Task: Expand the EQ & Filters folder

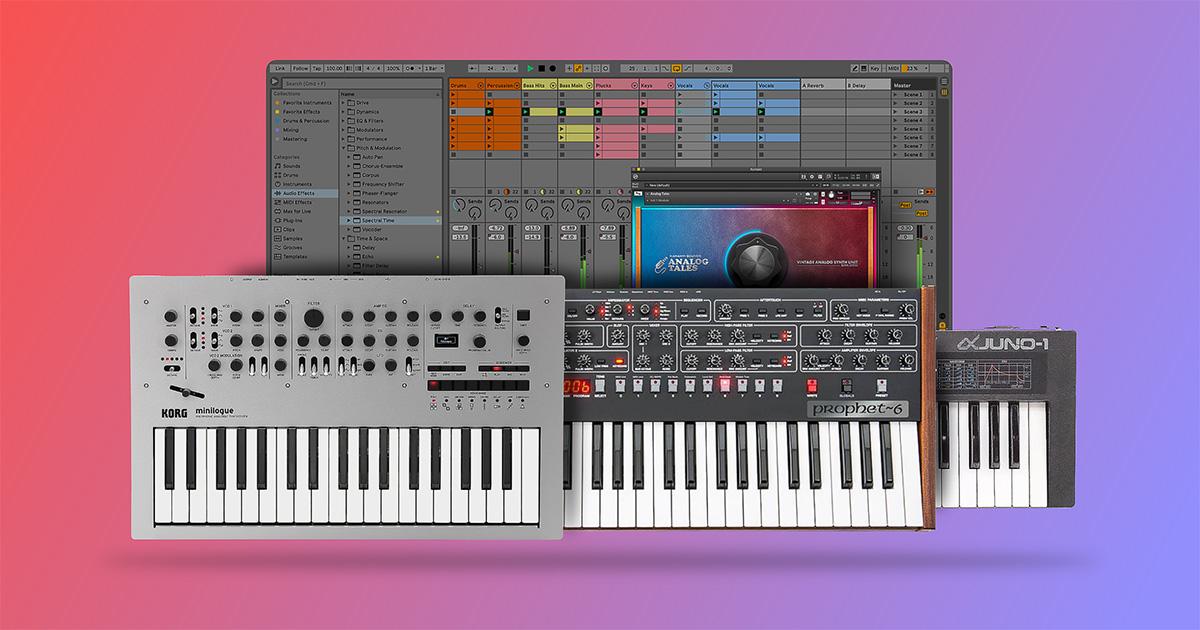Action: 343,121
